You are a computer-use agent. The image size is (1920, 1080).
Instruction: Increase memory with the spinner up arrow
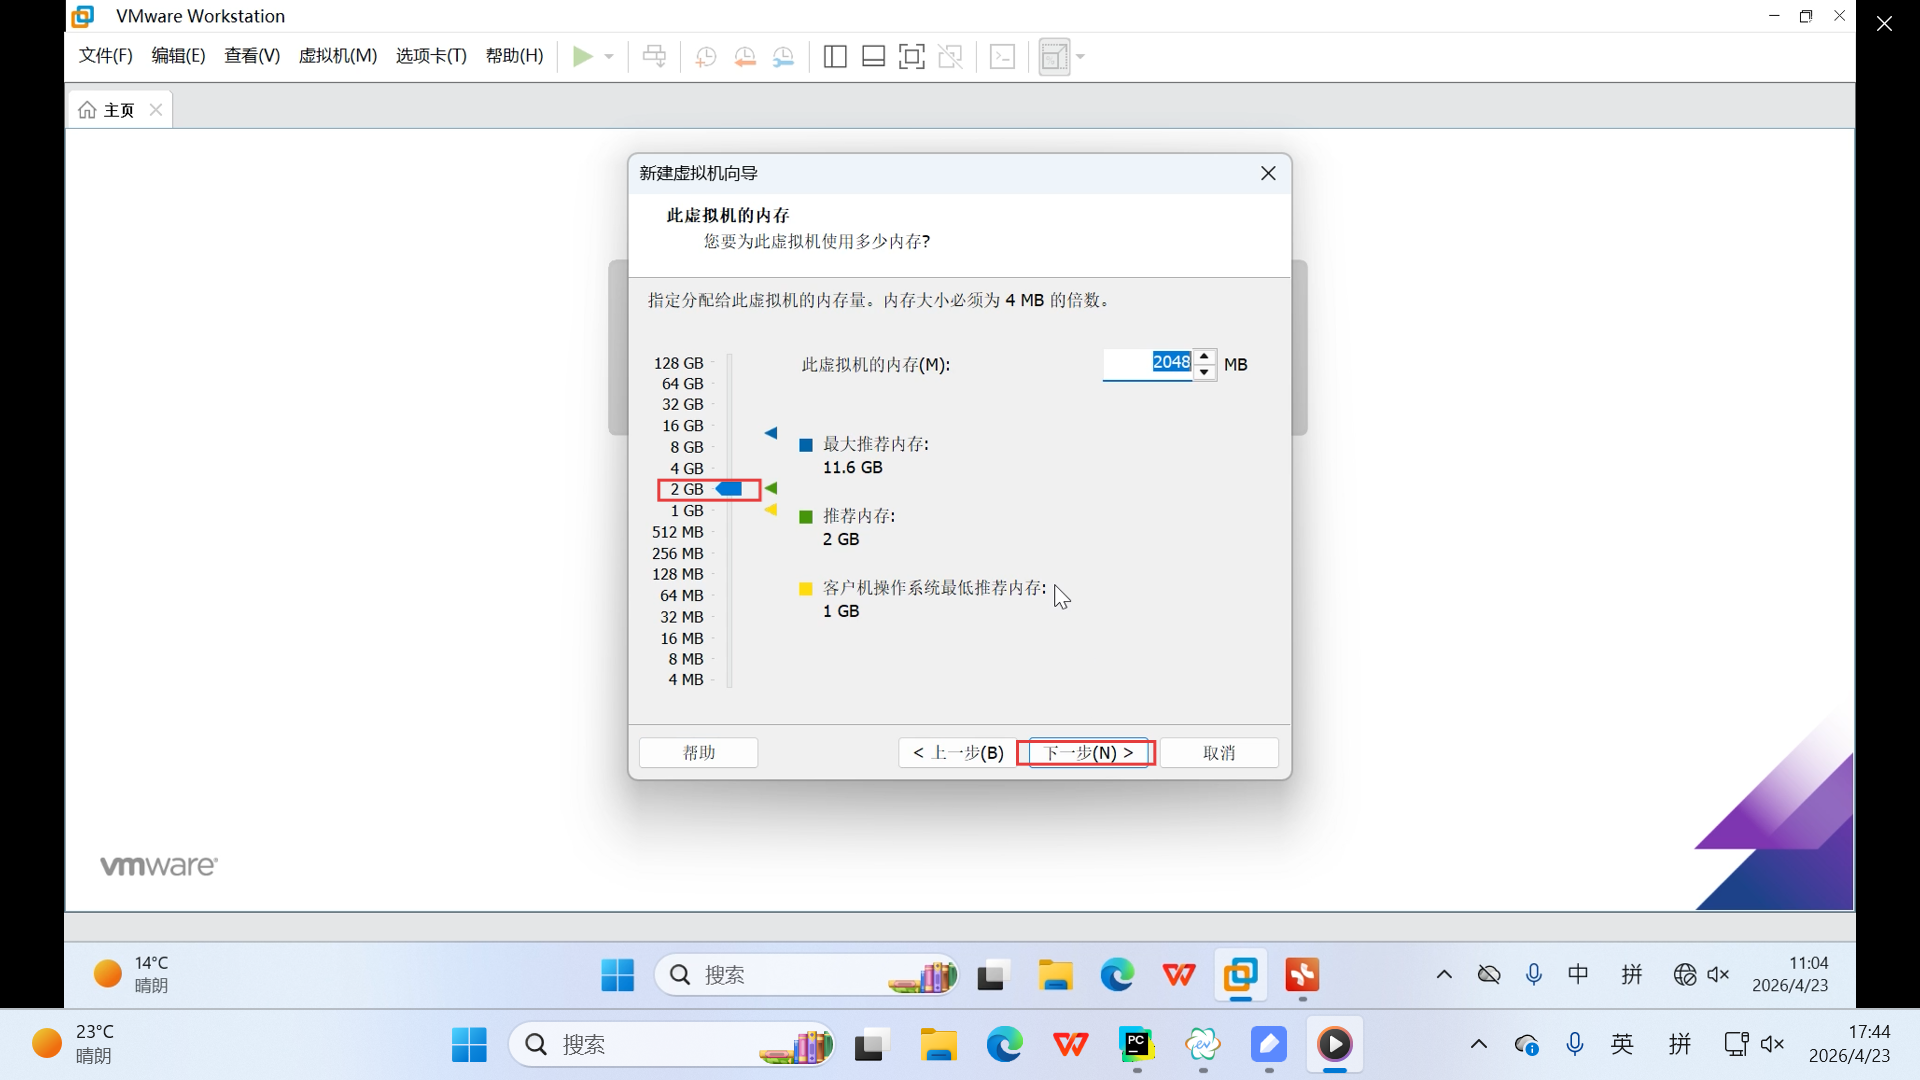coord(1205,356)
